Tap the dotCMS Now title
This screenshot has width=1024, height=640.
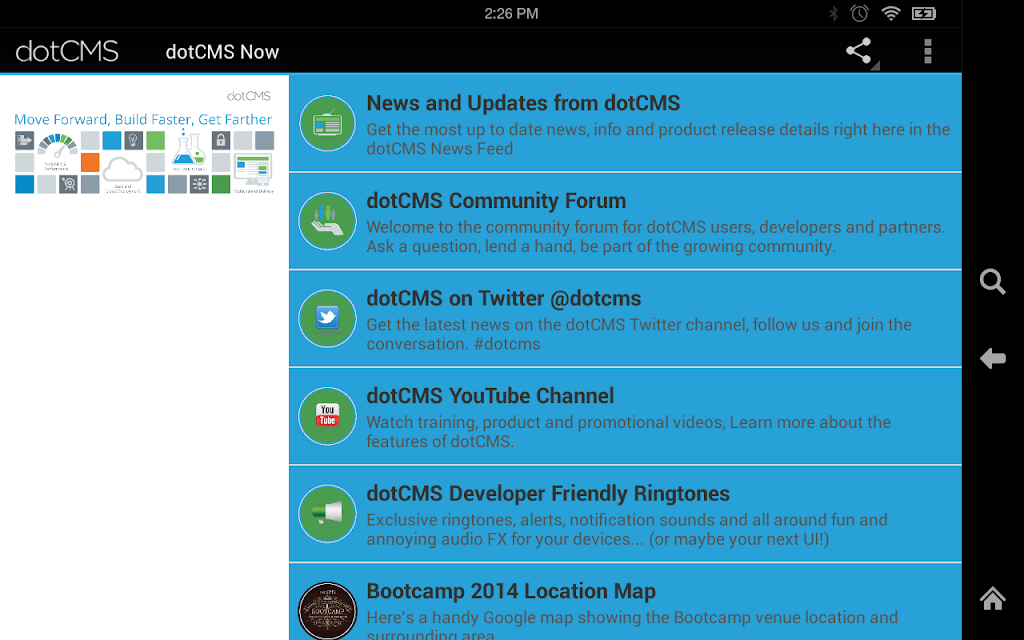222,52
